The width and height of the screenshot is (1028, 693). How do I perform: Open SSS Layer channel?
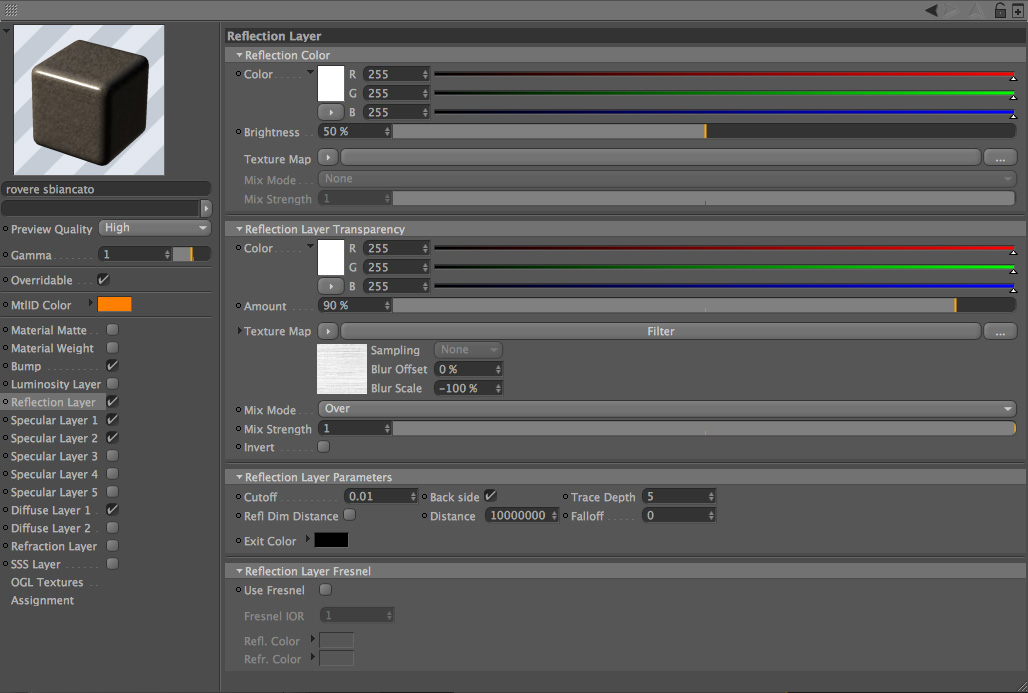click(x=35, y=564)
